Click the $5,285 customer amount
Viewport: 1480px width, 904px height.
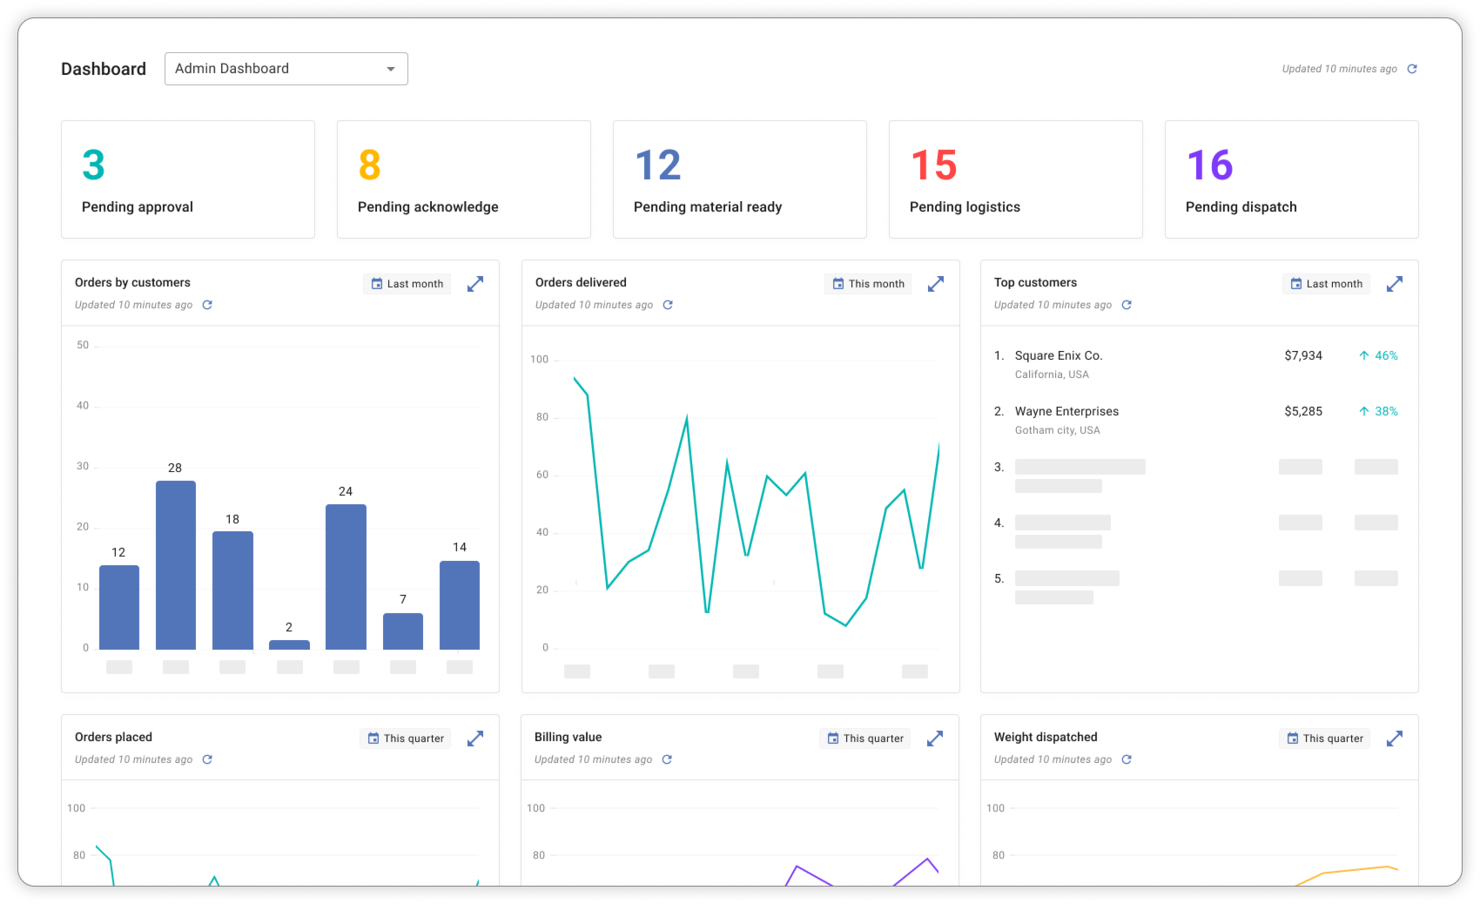pos(1303,412)
